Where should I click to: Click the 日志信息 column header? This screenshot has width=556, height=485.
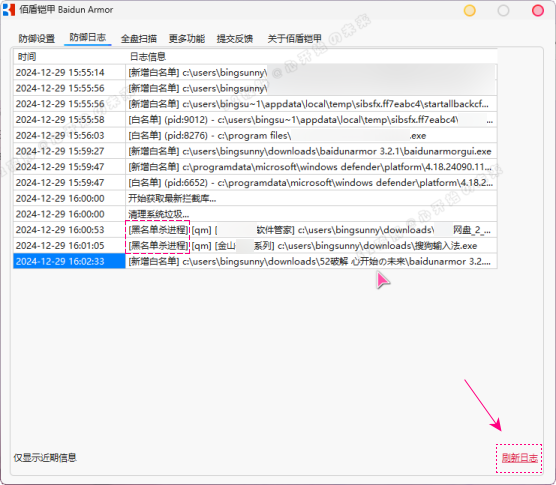[311, 56]
